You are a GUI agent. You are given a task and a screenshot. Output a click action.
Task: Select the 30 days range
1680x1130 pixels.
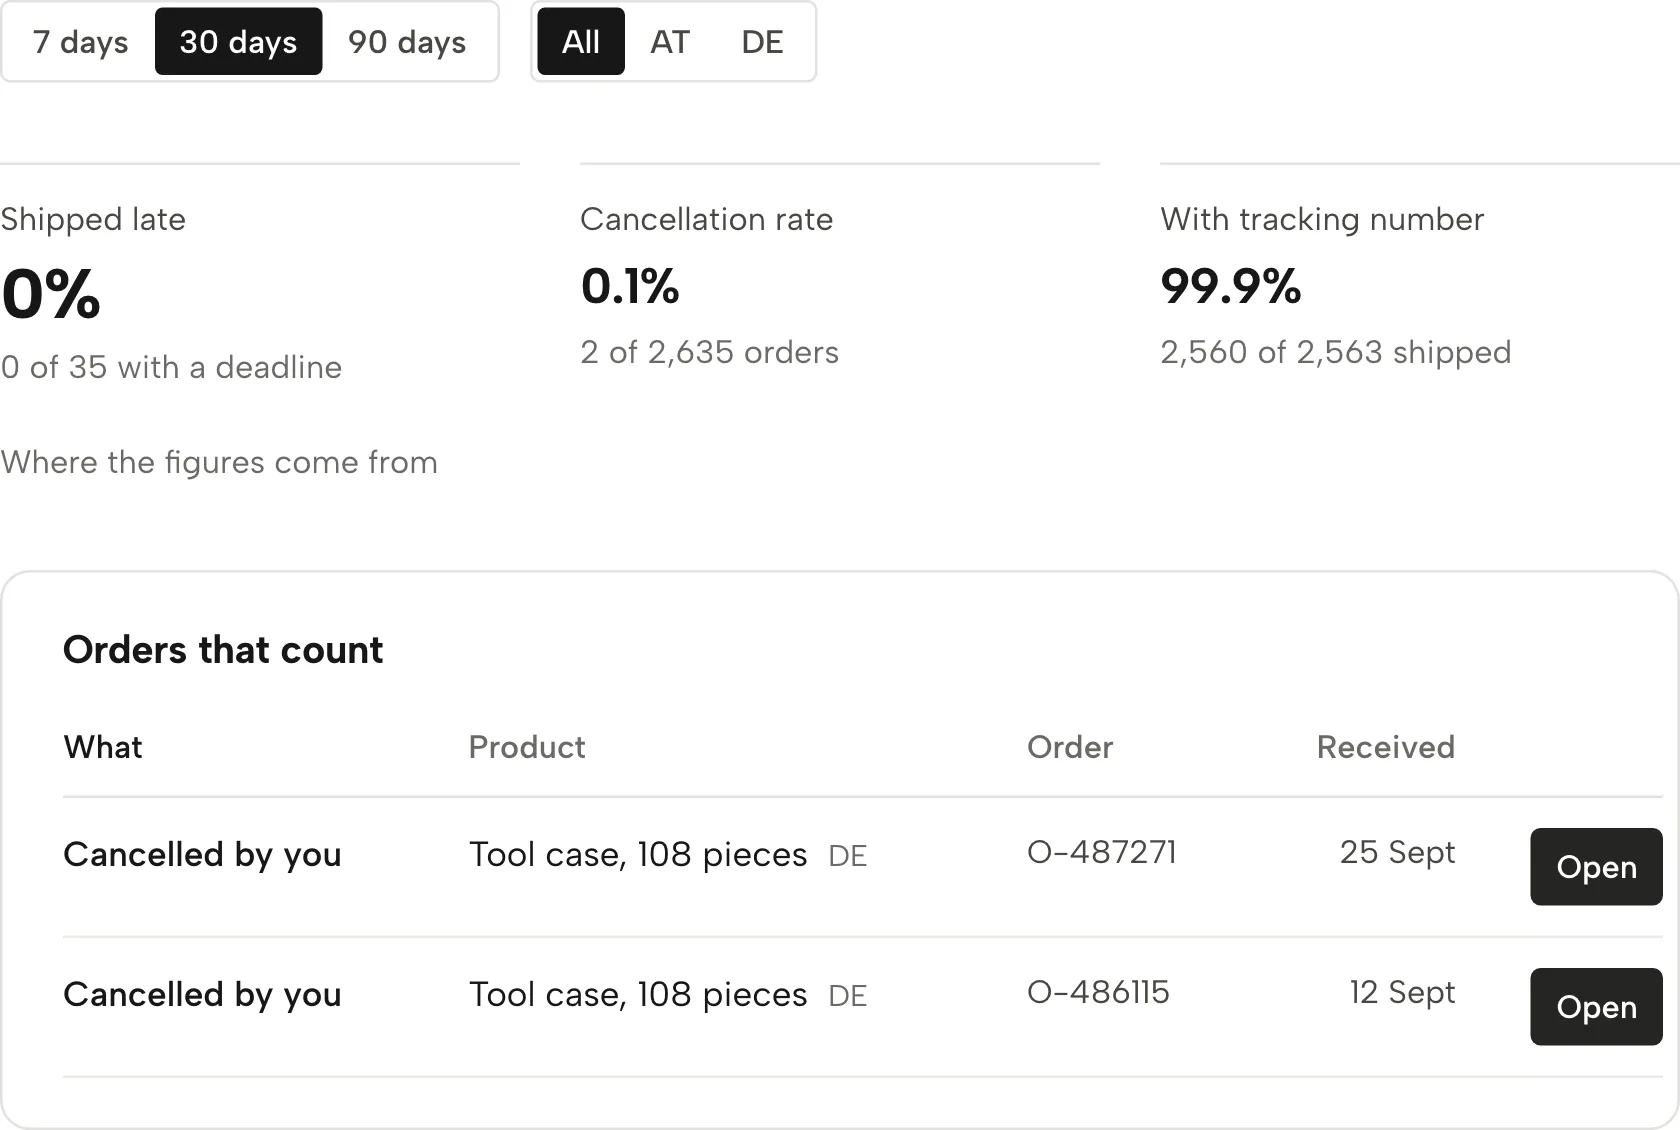click(238, 42)
